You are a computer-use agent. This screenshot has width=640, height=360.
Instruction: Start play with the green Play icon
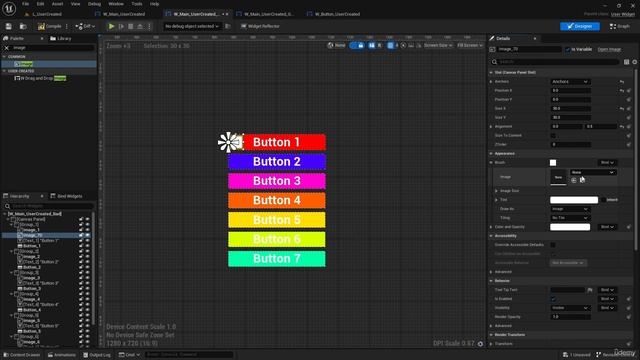(111, 26)
